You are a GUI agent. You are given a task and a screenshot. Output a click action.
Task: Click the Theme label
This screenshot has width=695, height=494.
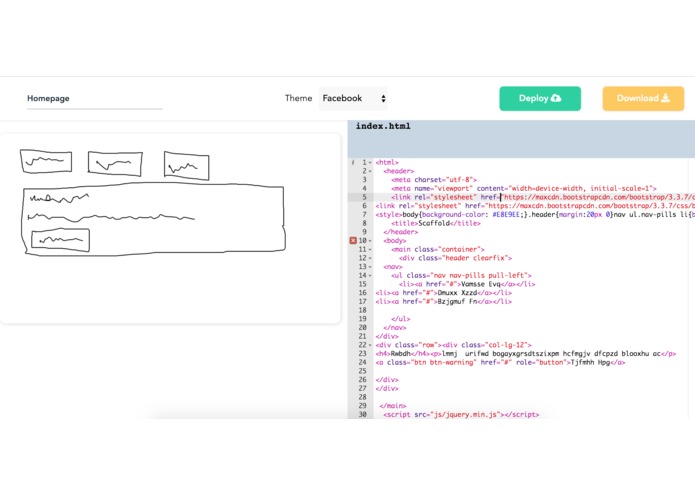click(x=298, y=98)
